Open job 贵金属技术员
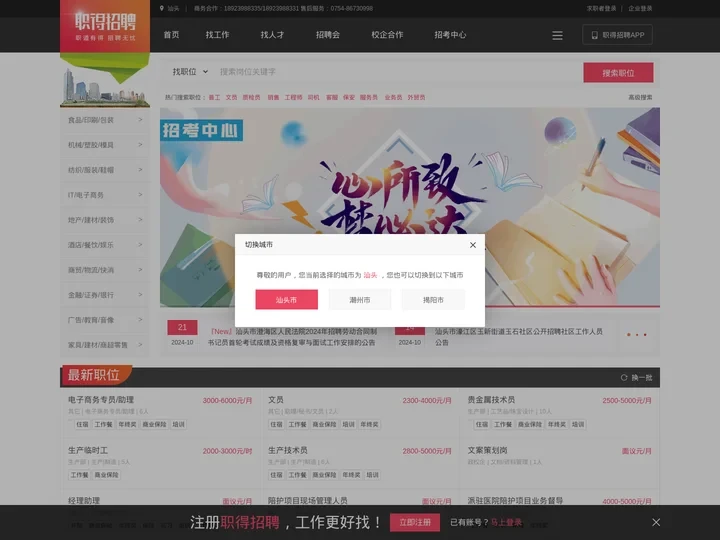Screen dimensions: 720x540 click(x=491, y=400)
